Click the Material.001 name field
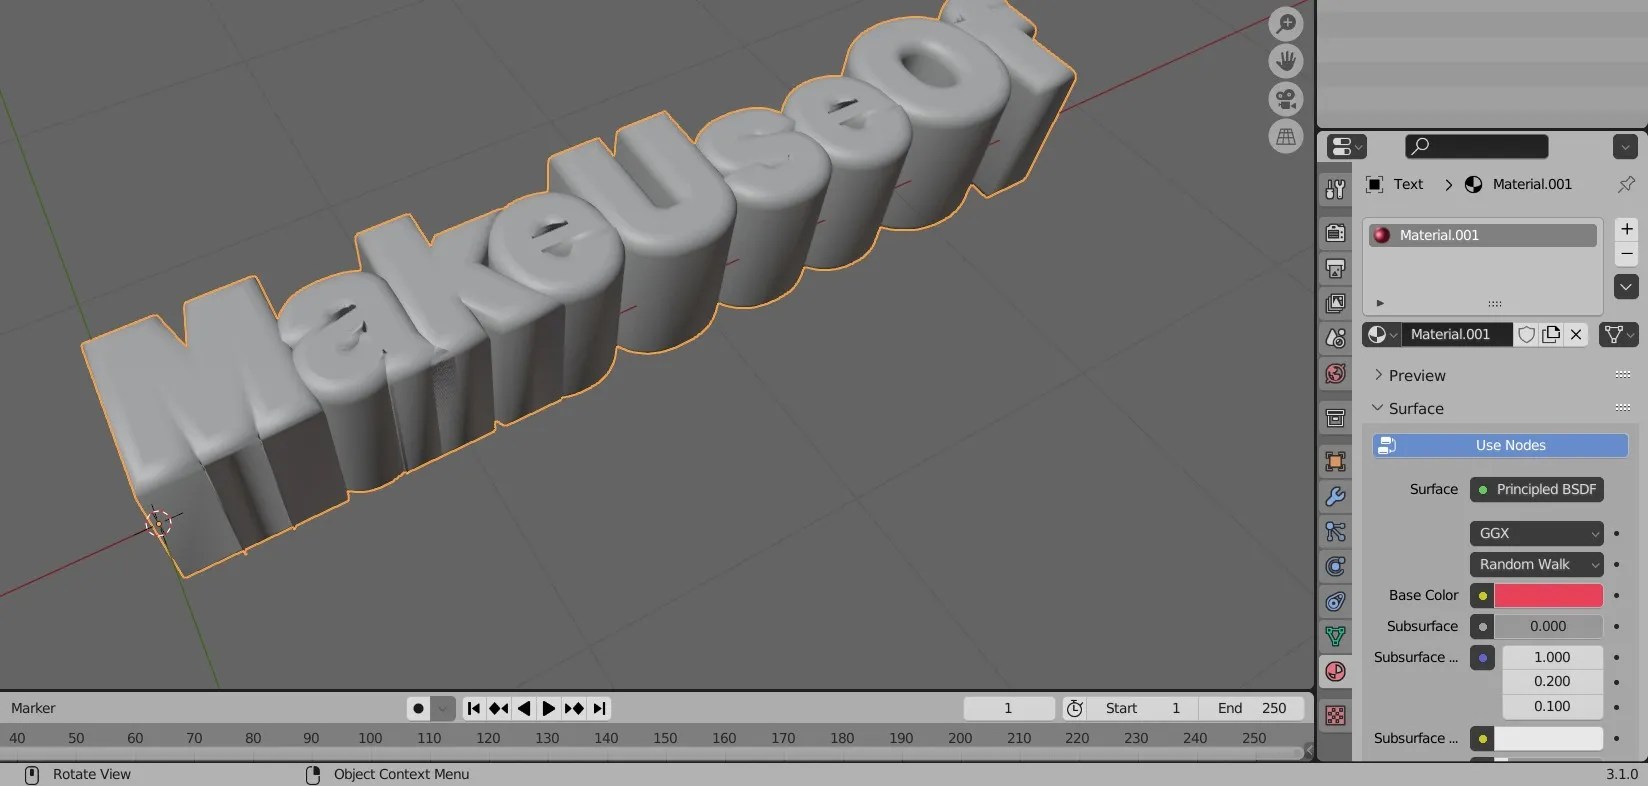The width and height of the screenshot is (1648, 786). (x=1456, y=334)
